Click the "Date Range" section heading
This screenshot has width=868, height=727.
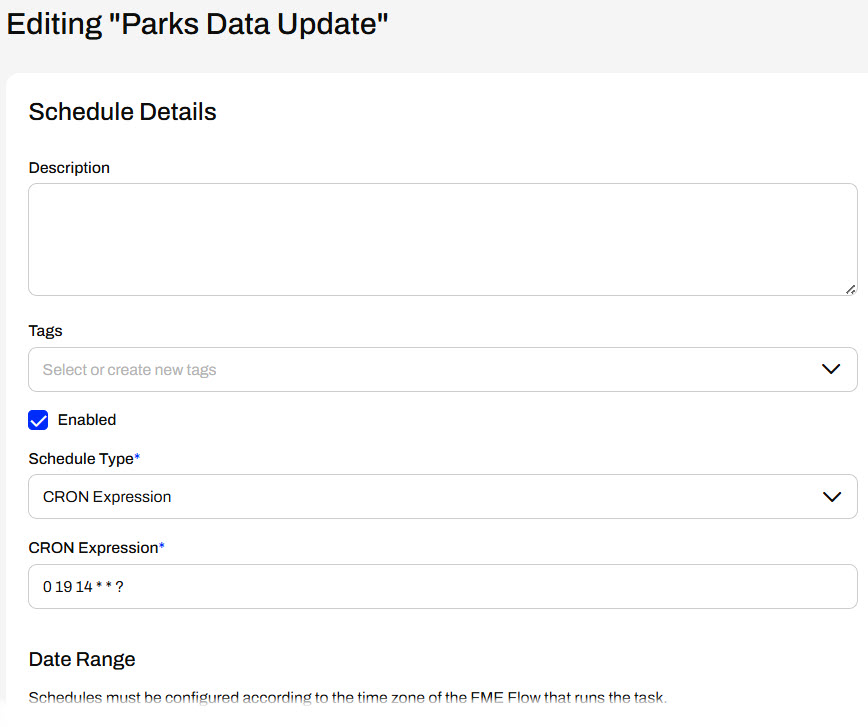[82, 659]
